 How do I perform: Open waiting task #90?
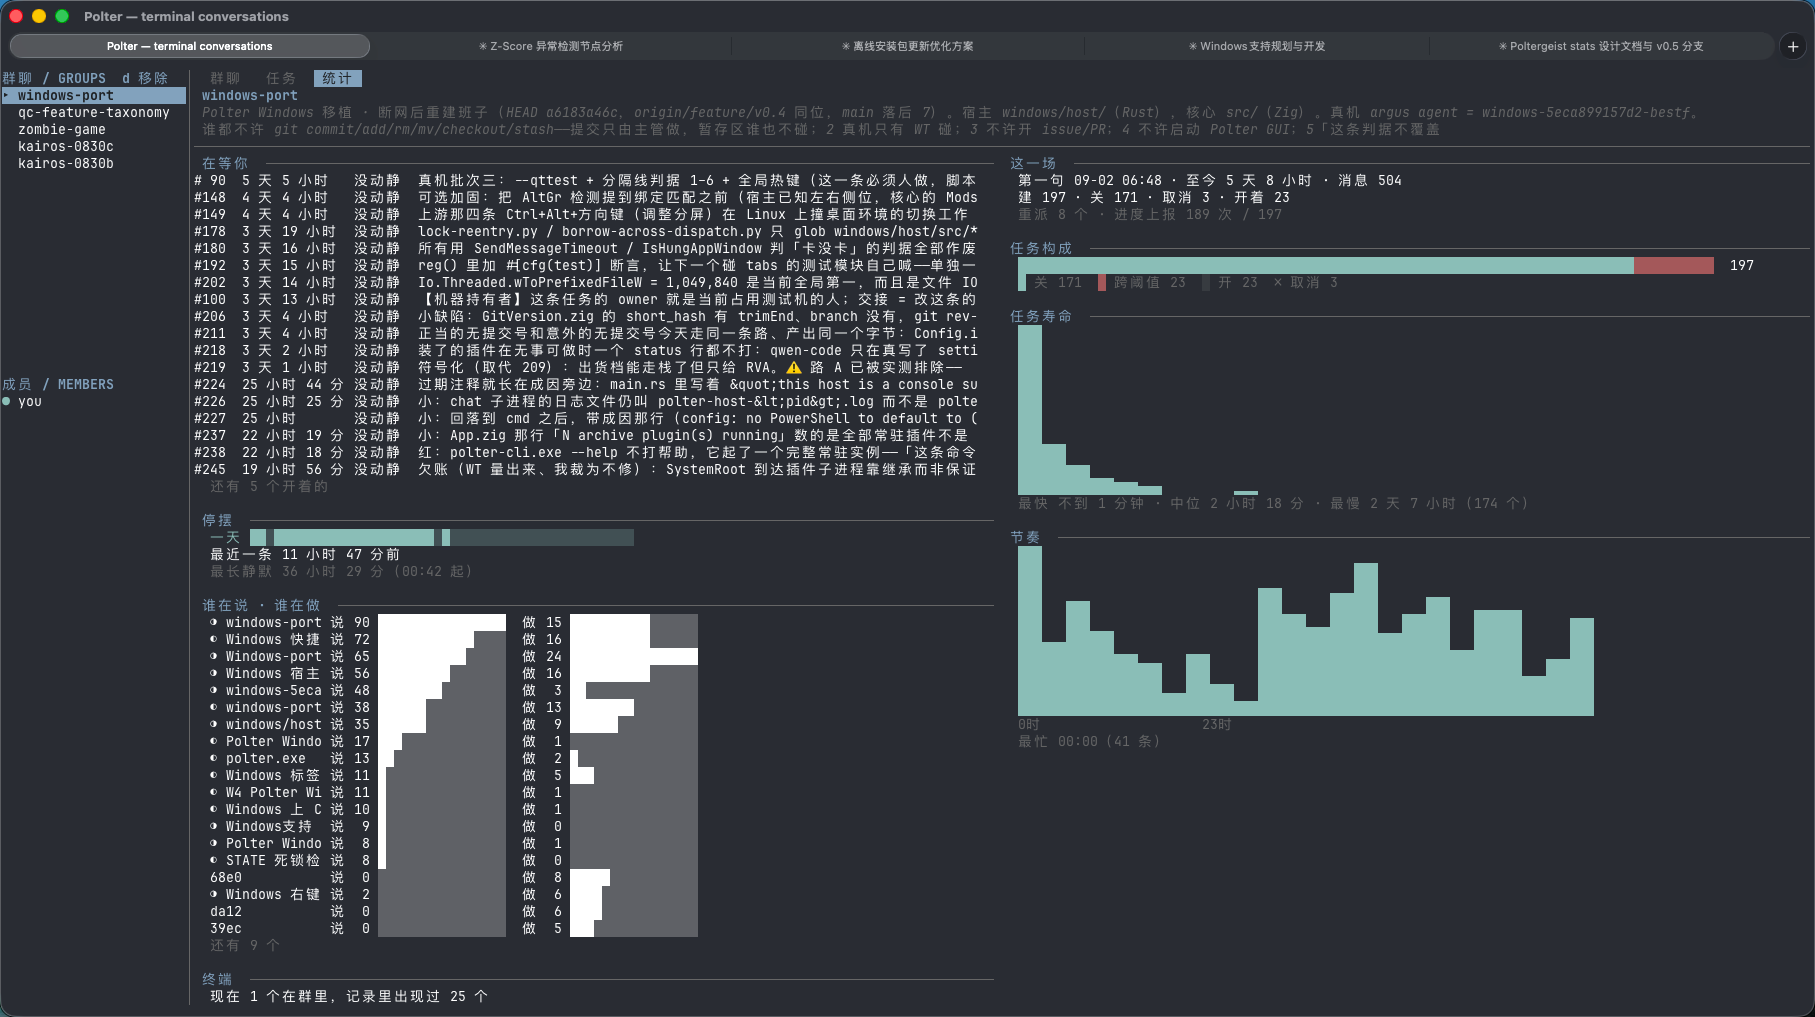[586, 180]
